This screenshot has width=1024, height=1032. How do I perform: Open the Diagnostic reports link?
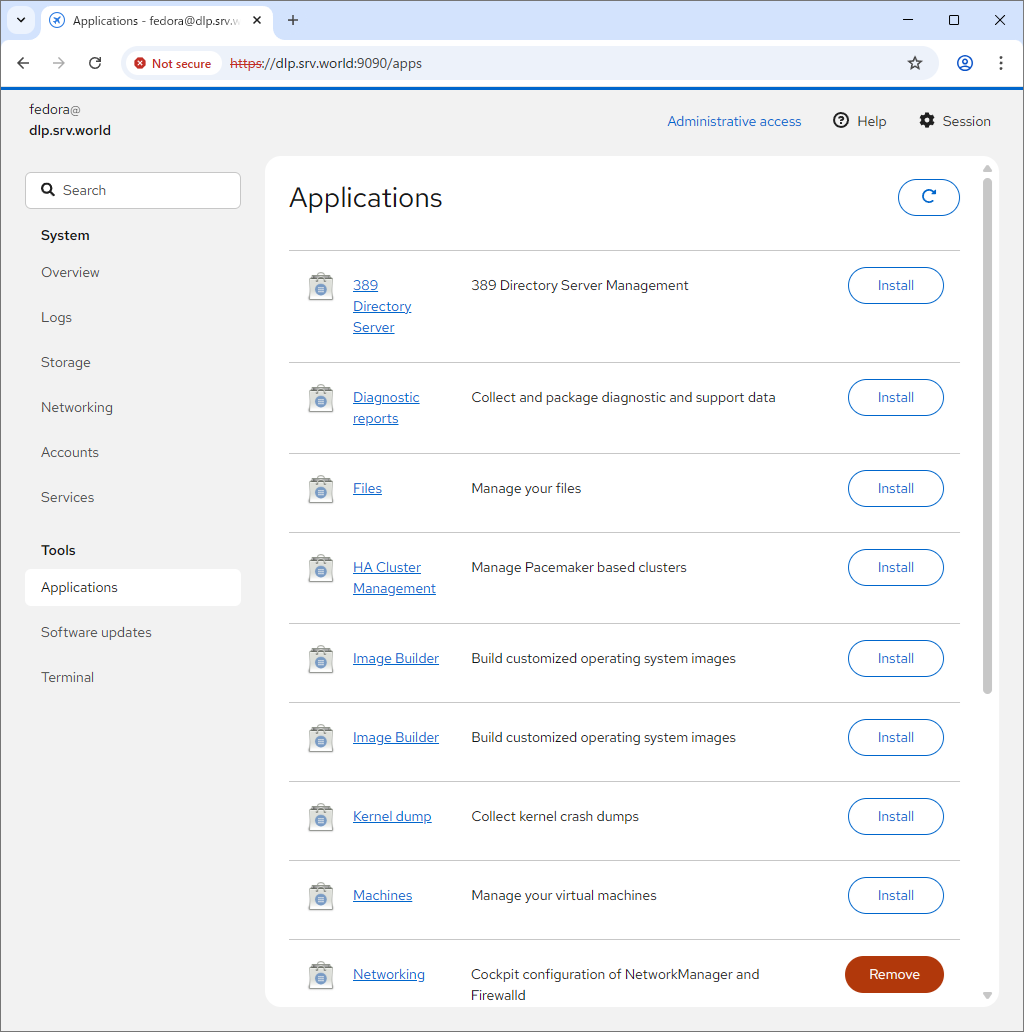click(x=386, y=408)
